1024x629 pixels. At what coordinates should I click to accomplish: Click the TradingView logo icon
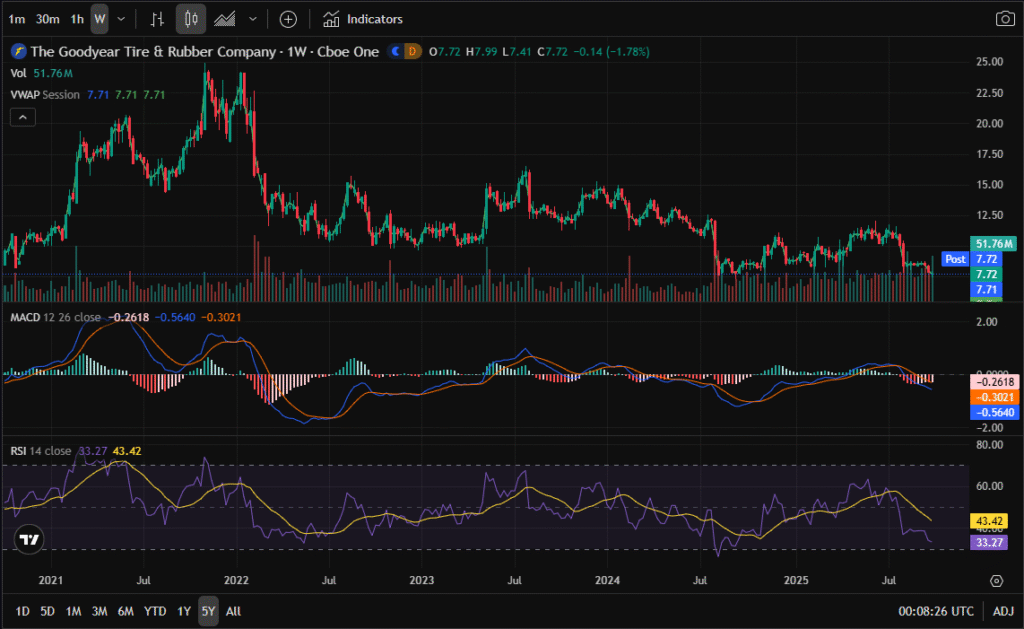tap(29, 539)
